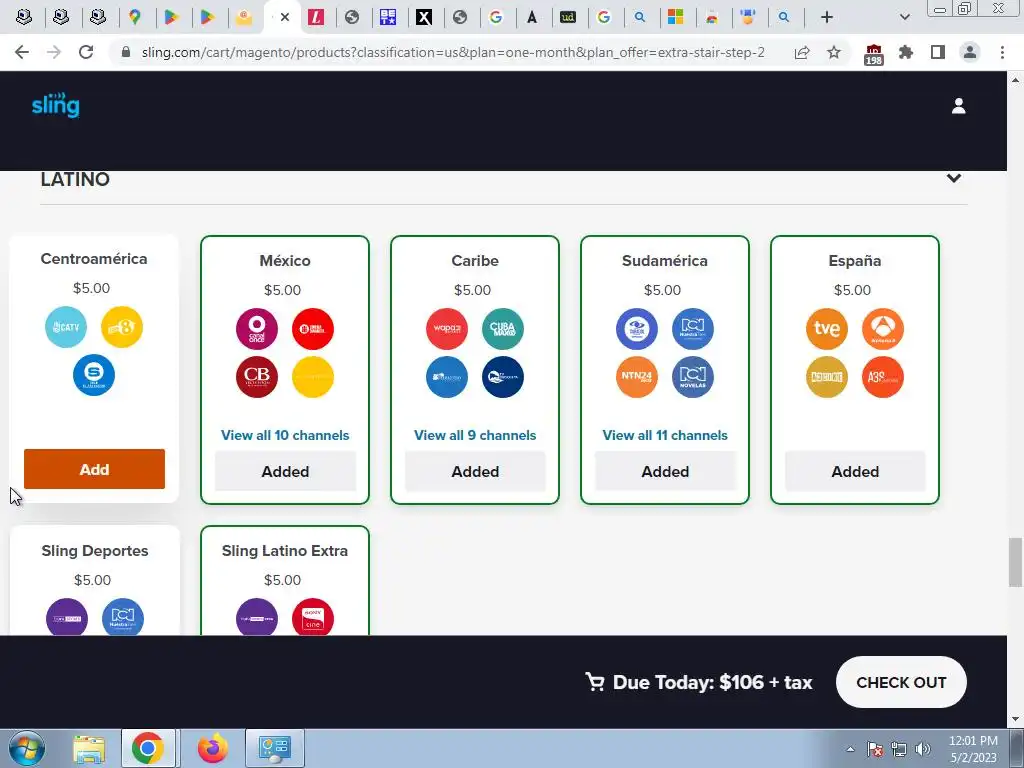
Task: Click the CHECK OUT button
Action: (901, 682)
